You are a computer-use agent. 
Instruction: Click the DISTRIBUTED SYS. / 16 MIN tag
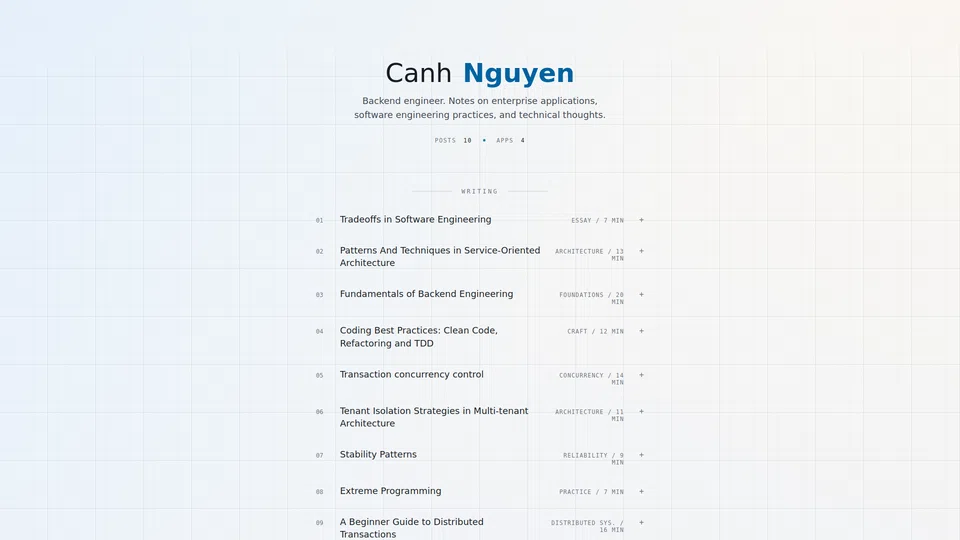point(587,526)
